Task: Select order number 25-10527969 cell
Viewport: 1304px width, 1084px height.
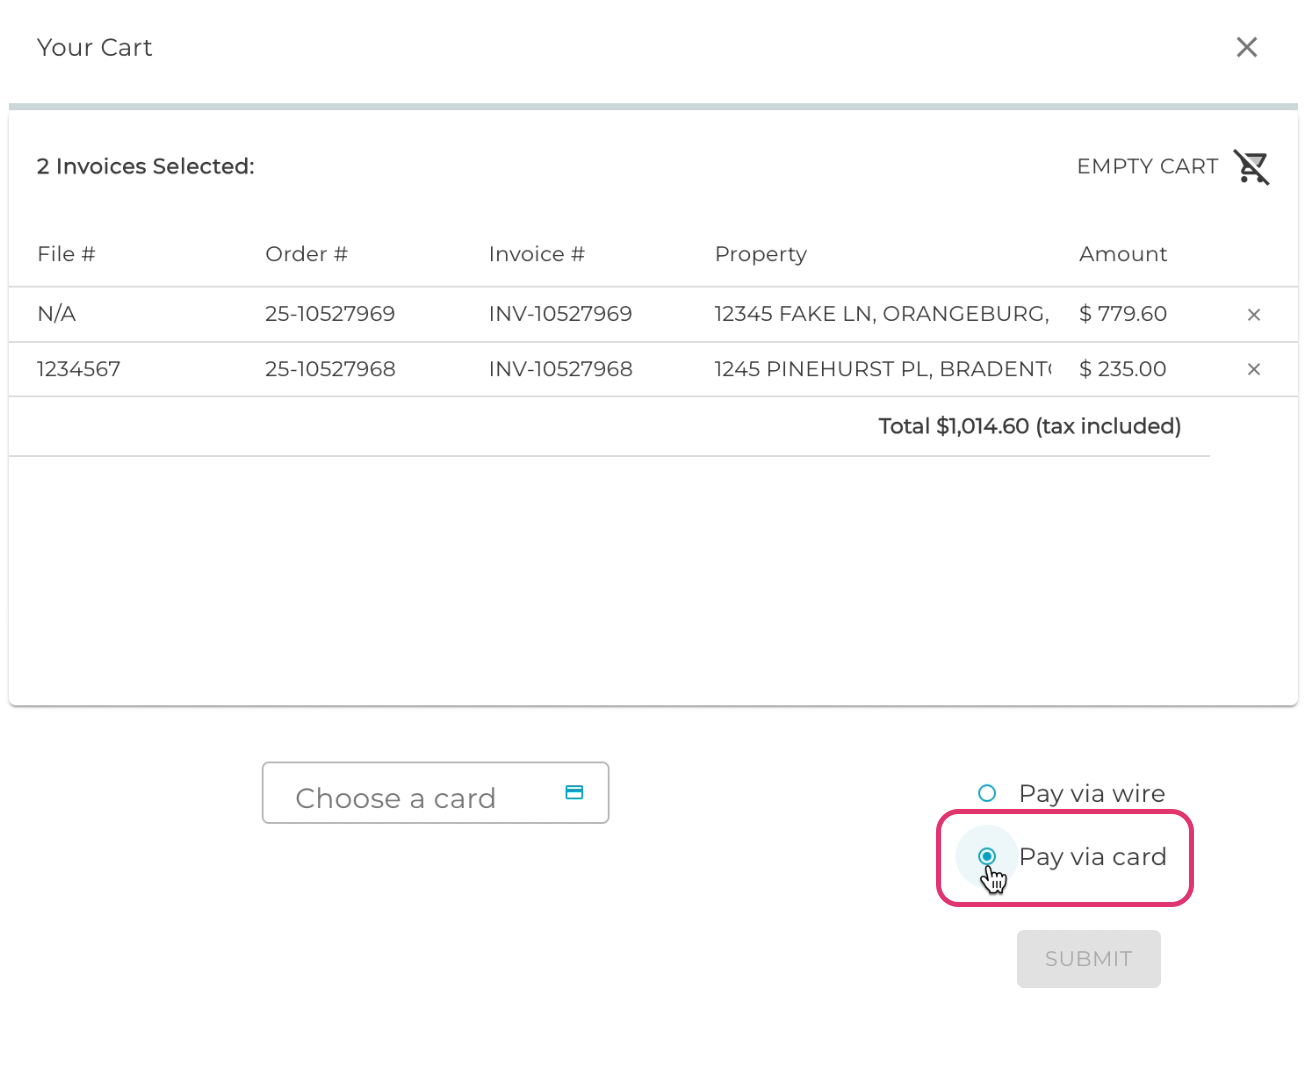Action: coord(330,314)
